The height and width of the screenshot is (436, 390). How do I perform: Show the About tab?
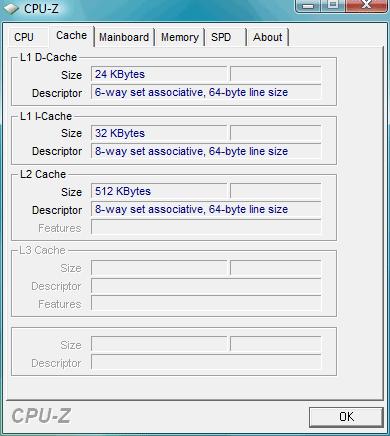pyautogui.click(x=268, y=37)
